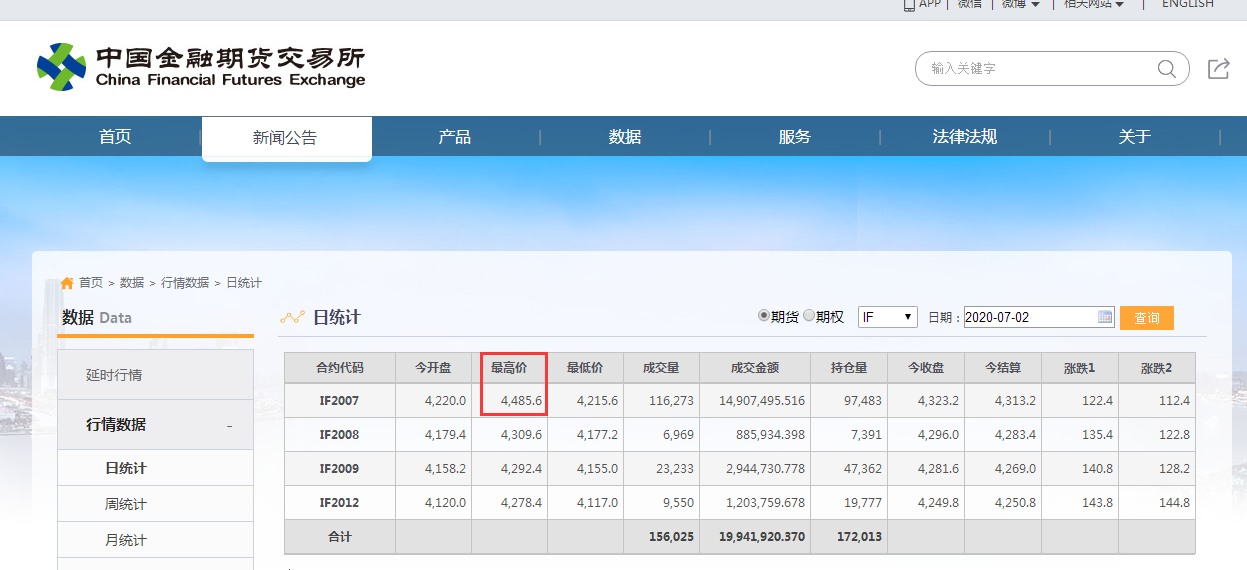
Task: Click the orange home icon in breadcrumb
Action: pyautogui.click(x=67, y=283)
